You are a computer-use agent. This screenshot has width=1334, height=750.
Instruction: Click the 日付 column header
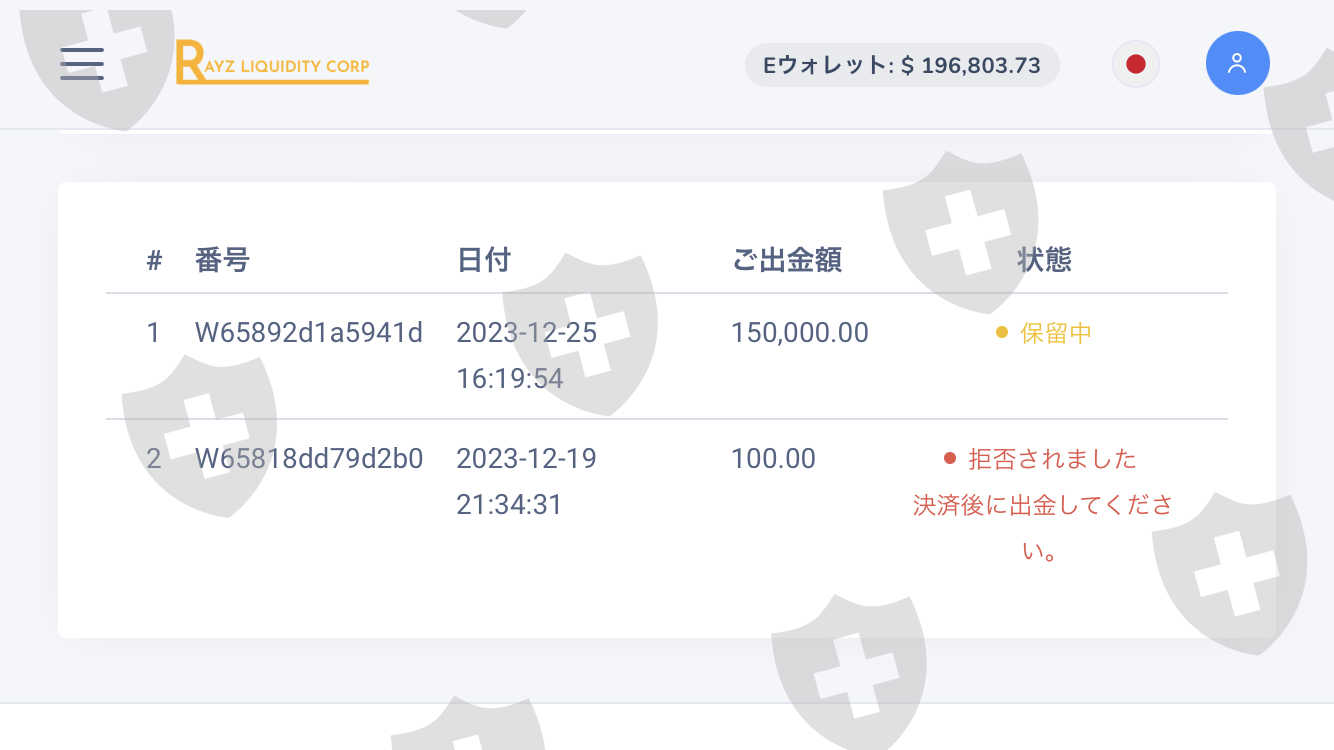(484, 261)
